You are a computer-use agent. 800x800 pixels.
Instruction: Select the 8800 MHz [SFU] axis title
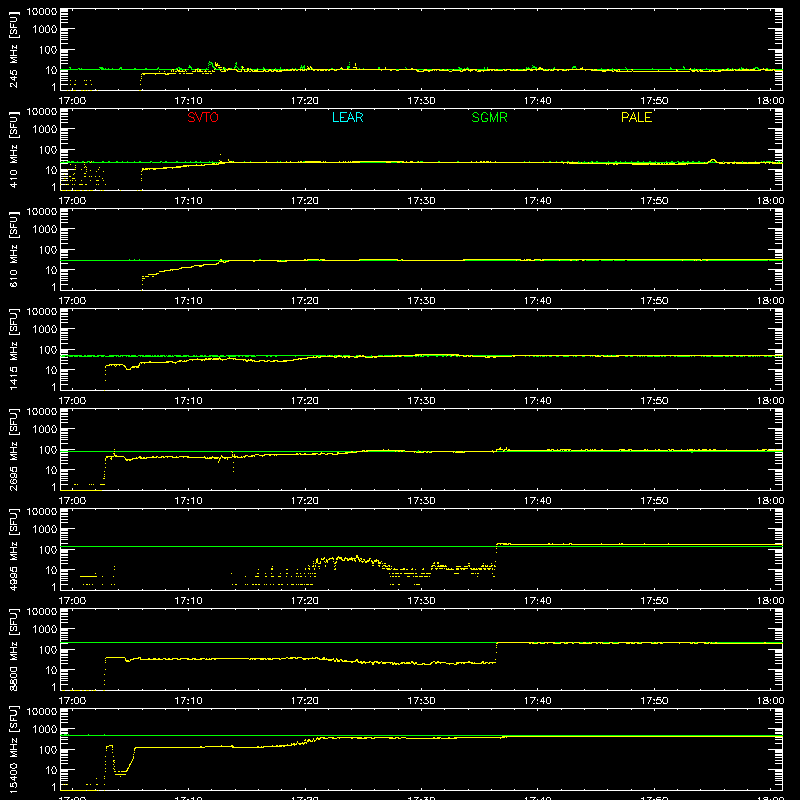coord(14,649)
